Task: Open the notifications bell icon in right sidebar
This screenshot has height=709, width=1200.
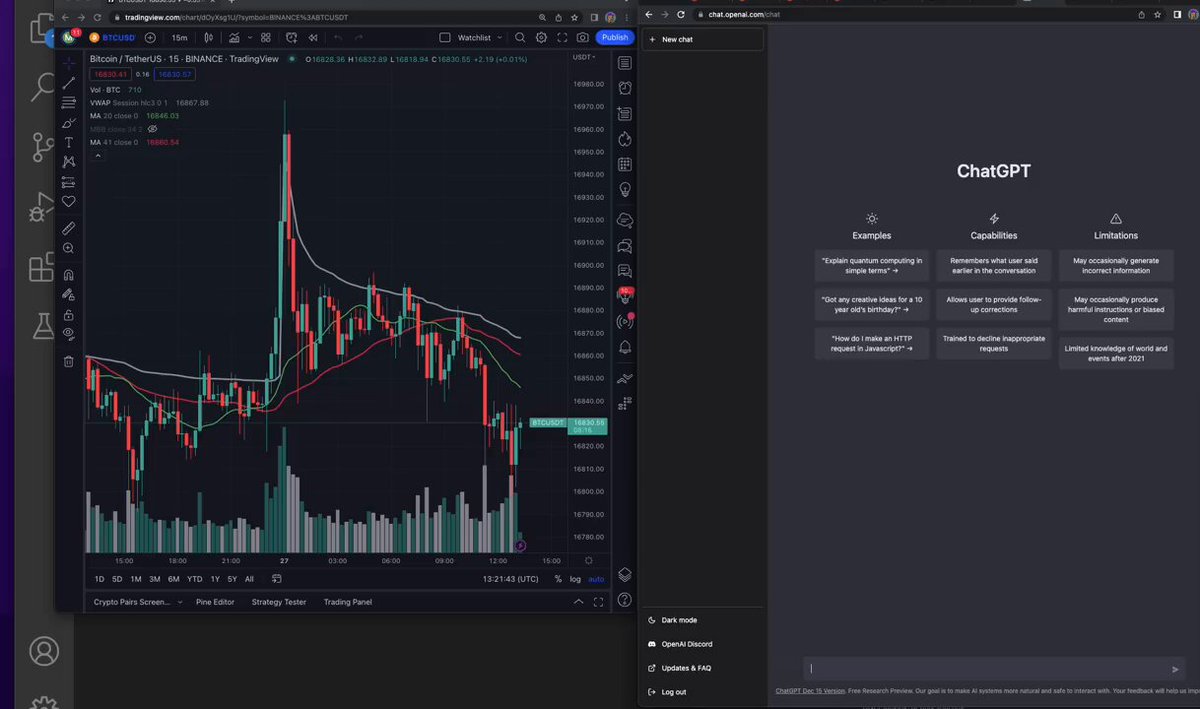Action: click(625, 347)
